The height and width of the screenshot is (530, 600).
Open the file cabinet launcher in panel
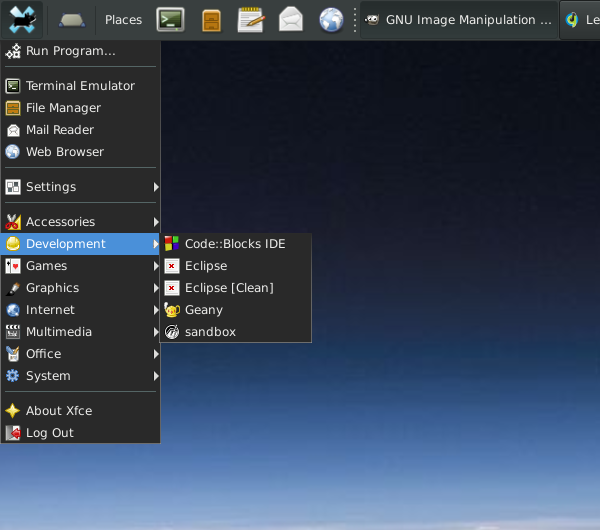tap(211, 20)
